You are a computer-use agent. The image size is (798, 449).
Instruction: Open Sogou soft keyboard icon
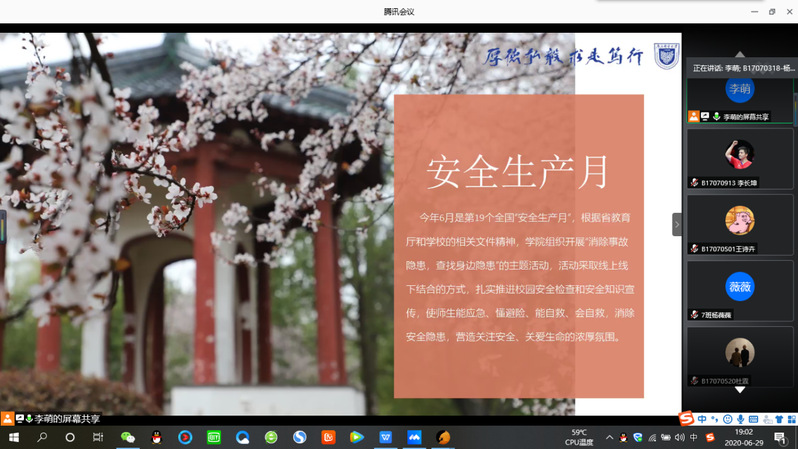[753, 419]
